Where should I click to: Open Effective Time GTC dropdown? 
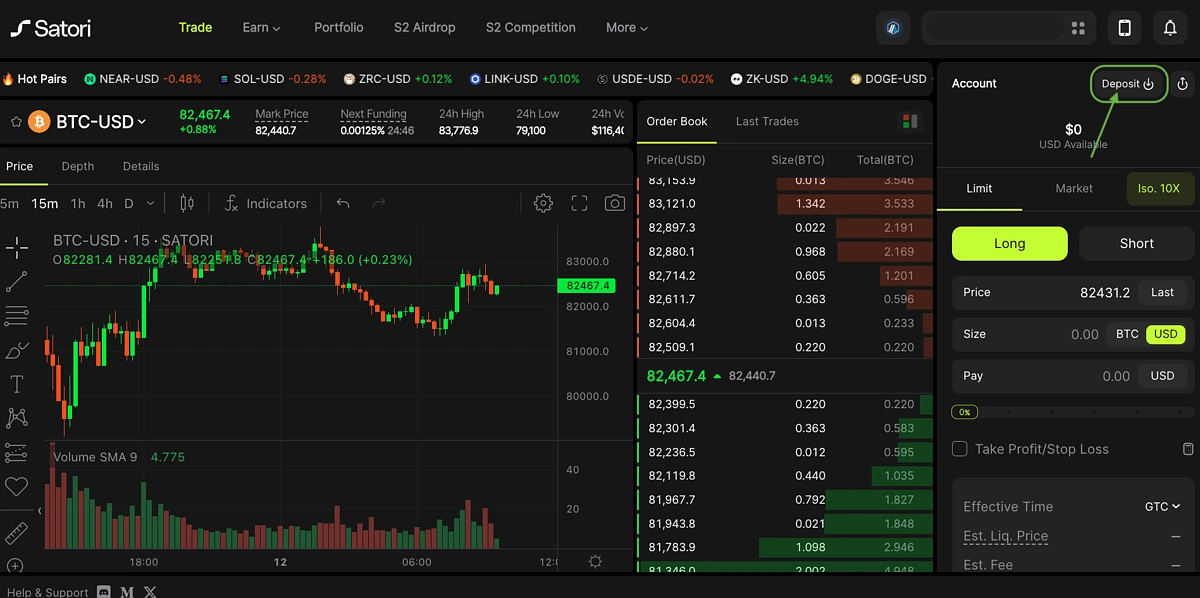1163,507
